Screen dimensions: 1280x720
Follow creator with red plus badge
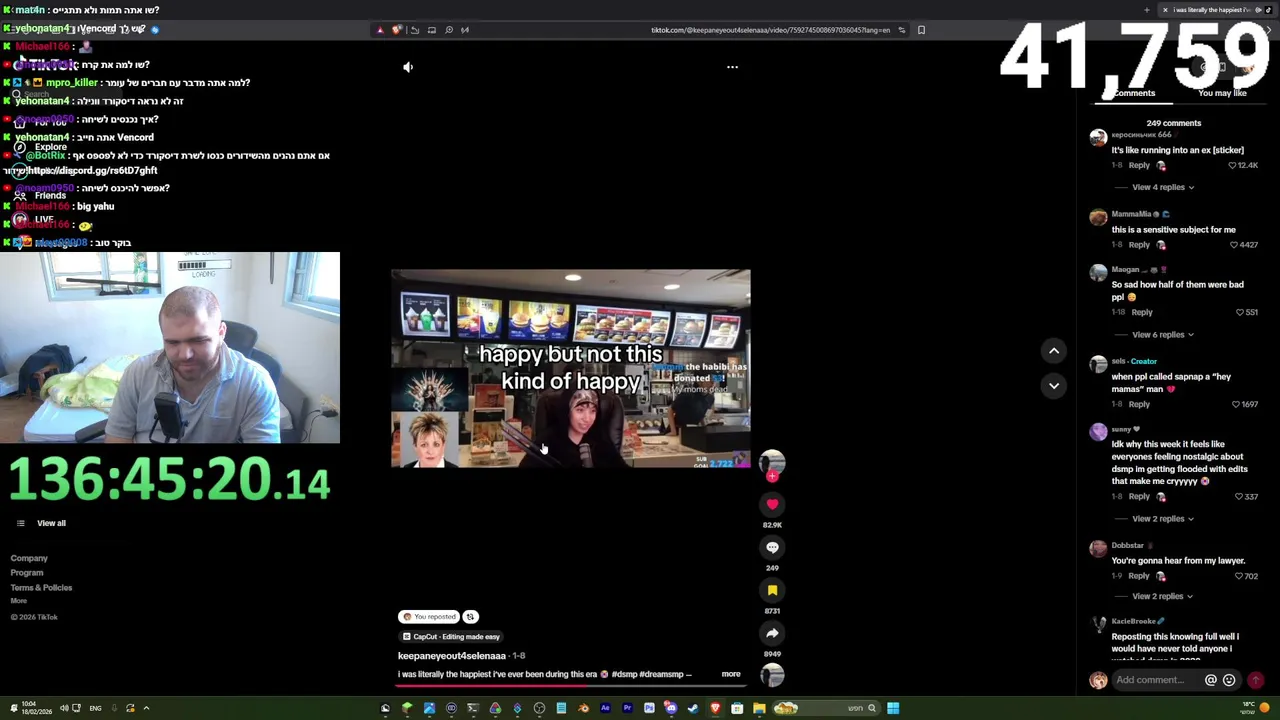[772, 477]
